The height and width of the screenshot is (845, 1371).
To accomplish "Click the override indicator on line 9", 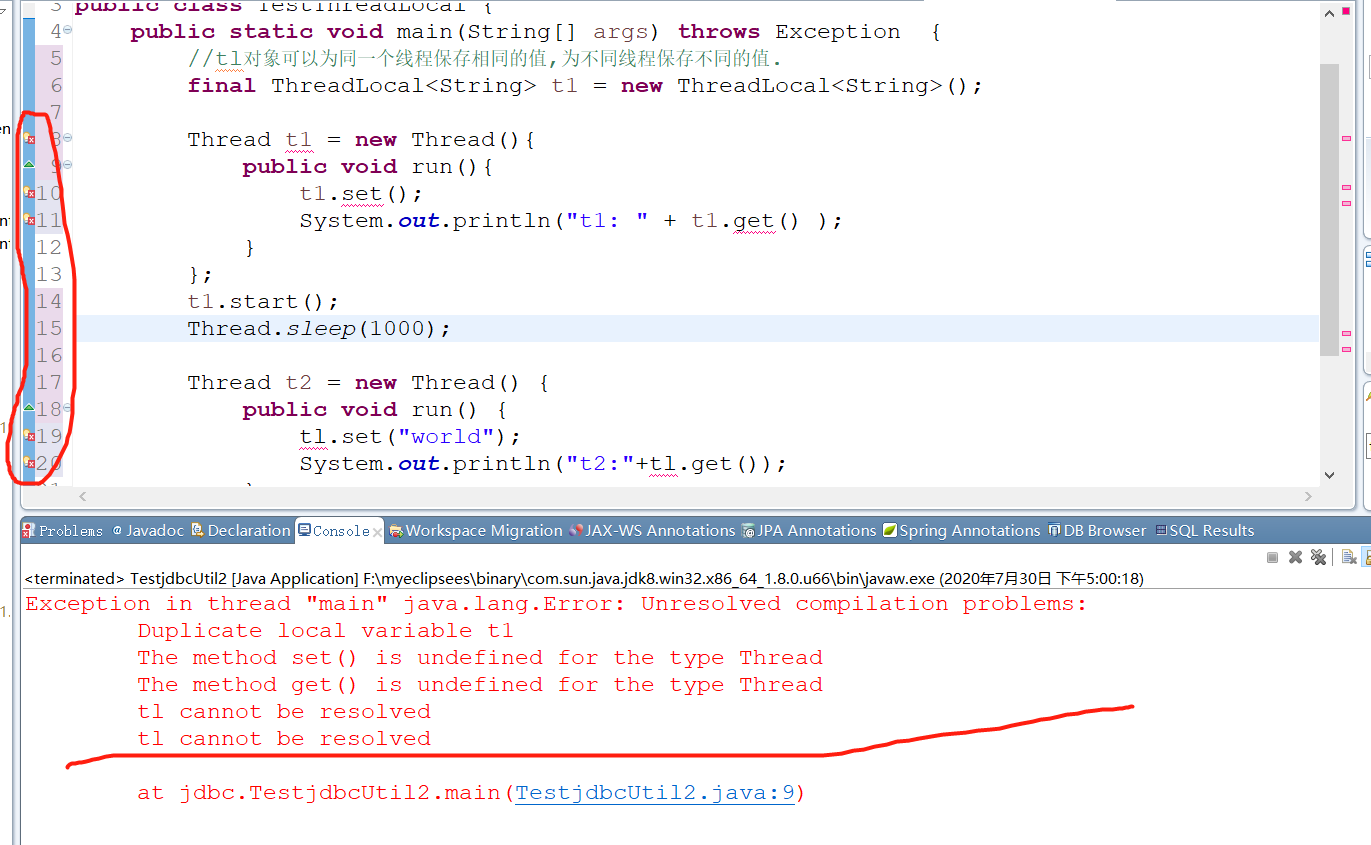I will pyautogui.click(x=29, y=165).
